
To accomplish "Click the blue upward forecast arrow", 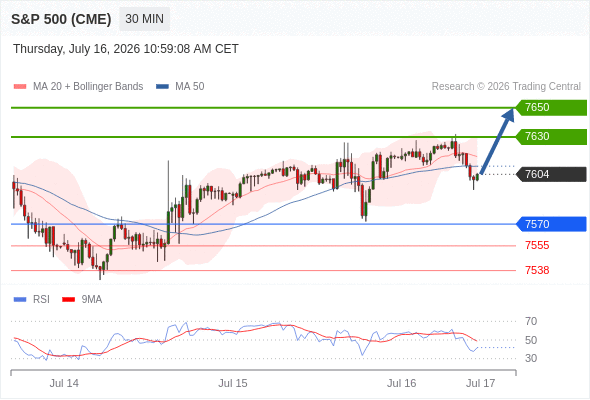I will [497, 141].
